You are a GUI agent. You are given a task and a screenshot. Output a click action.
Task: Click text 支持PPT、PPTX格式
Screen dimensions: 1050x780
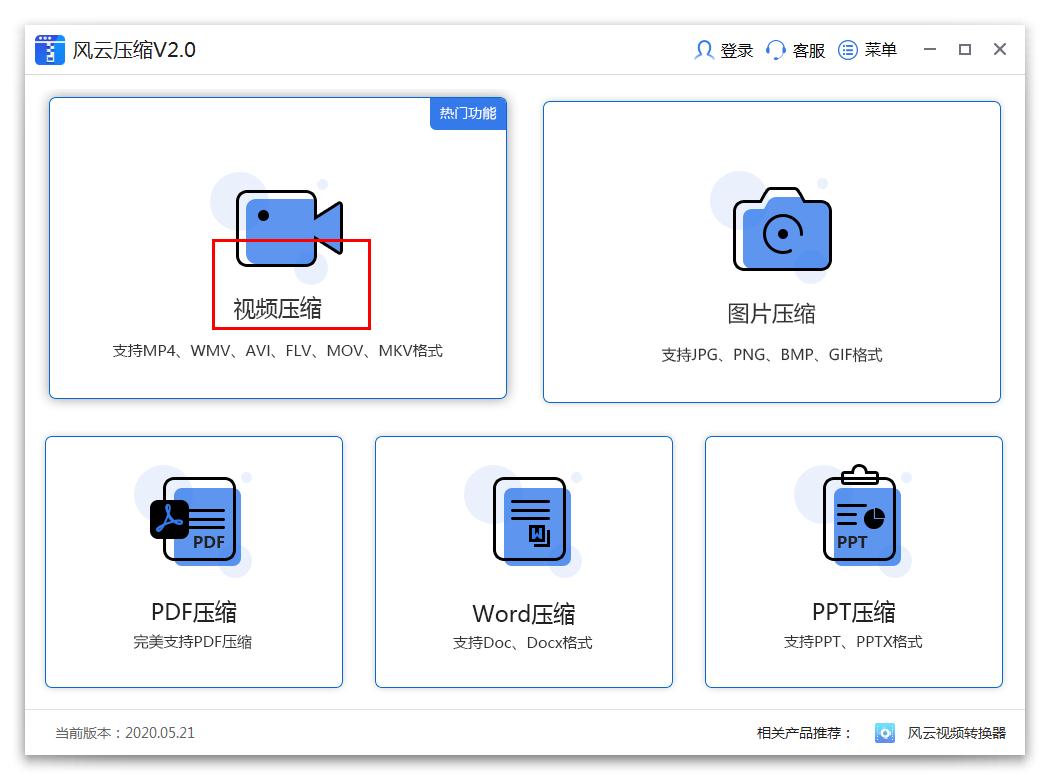[853, 642]
